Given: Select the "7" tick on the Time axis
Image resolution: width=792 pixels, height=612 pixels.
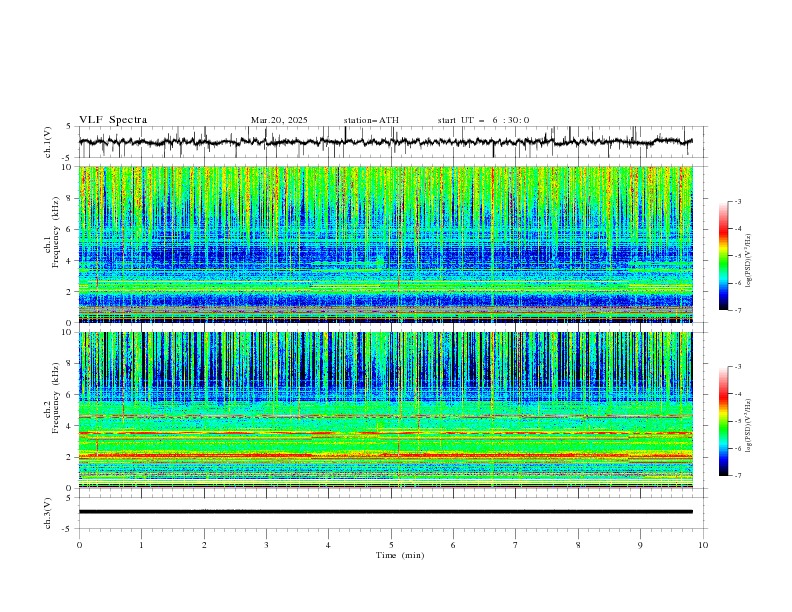Looking at the screenshot, I should [x=516, y=545].
